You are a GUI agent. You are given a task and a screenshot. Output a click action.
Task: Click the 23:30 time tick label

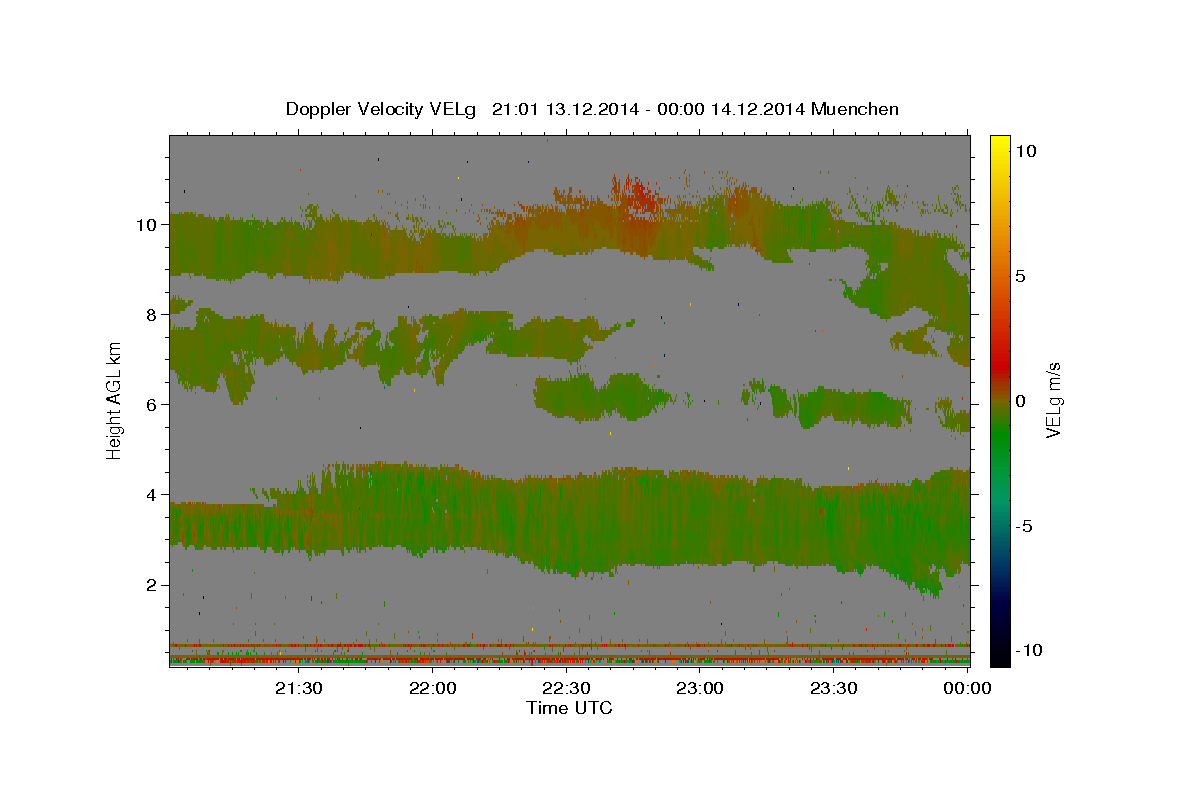tap(834, 688)
